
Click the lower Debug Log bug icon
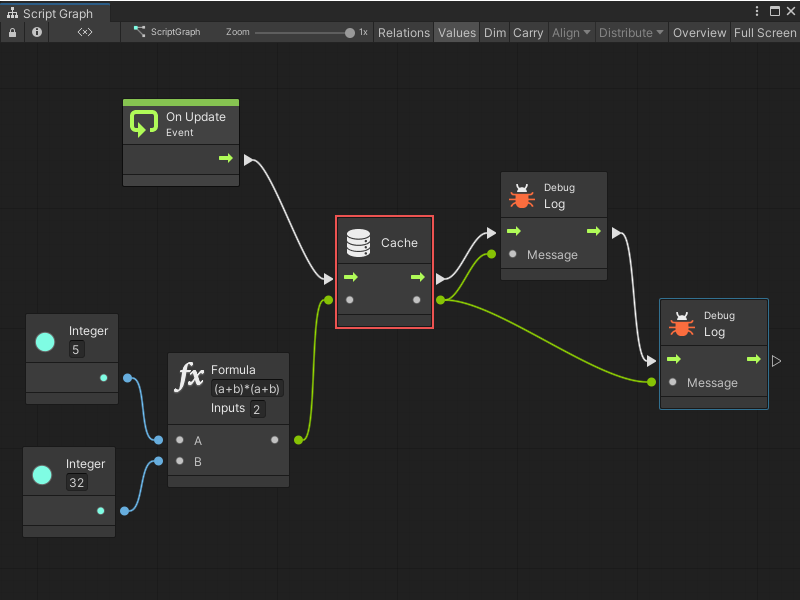(683, 323)
